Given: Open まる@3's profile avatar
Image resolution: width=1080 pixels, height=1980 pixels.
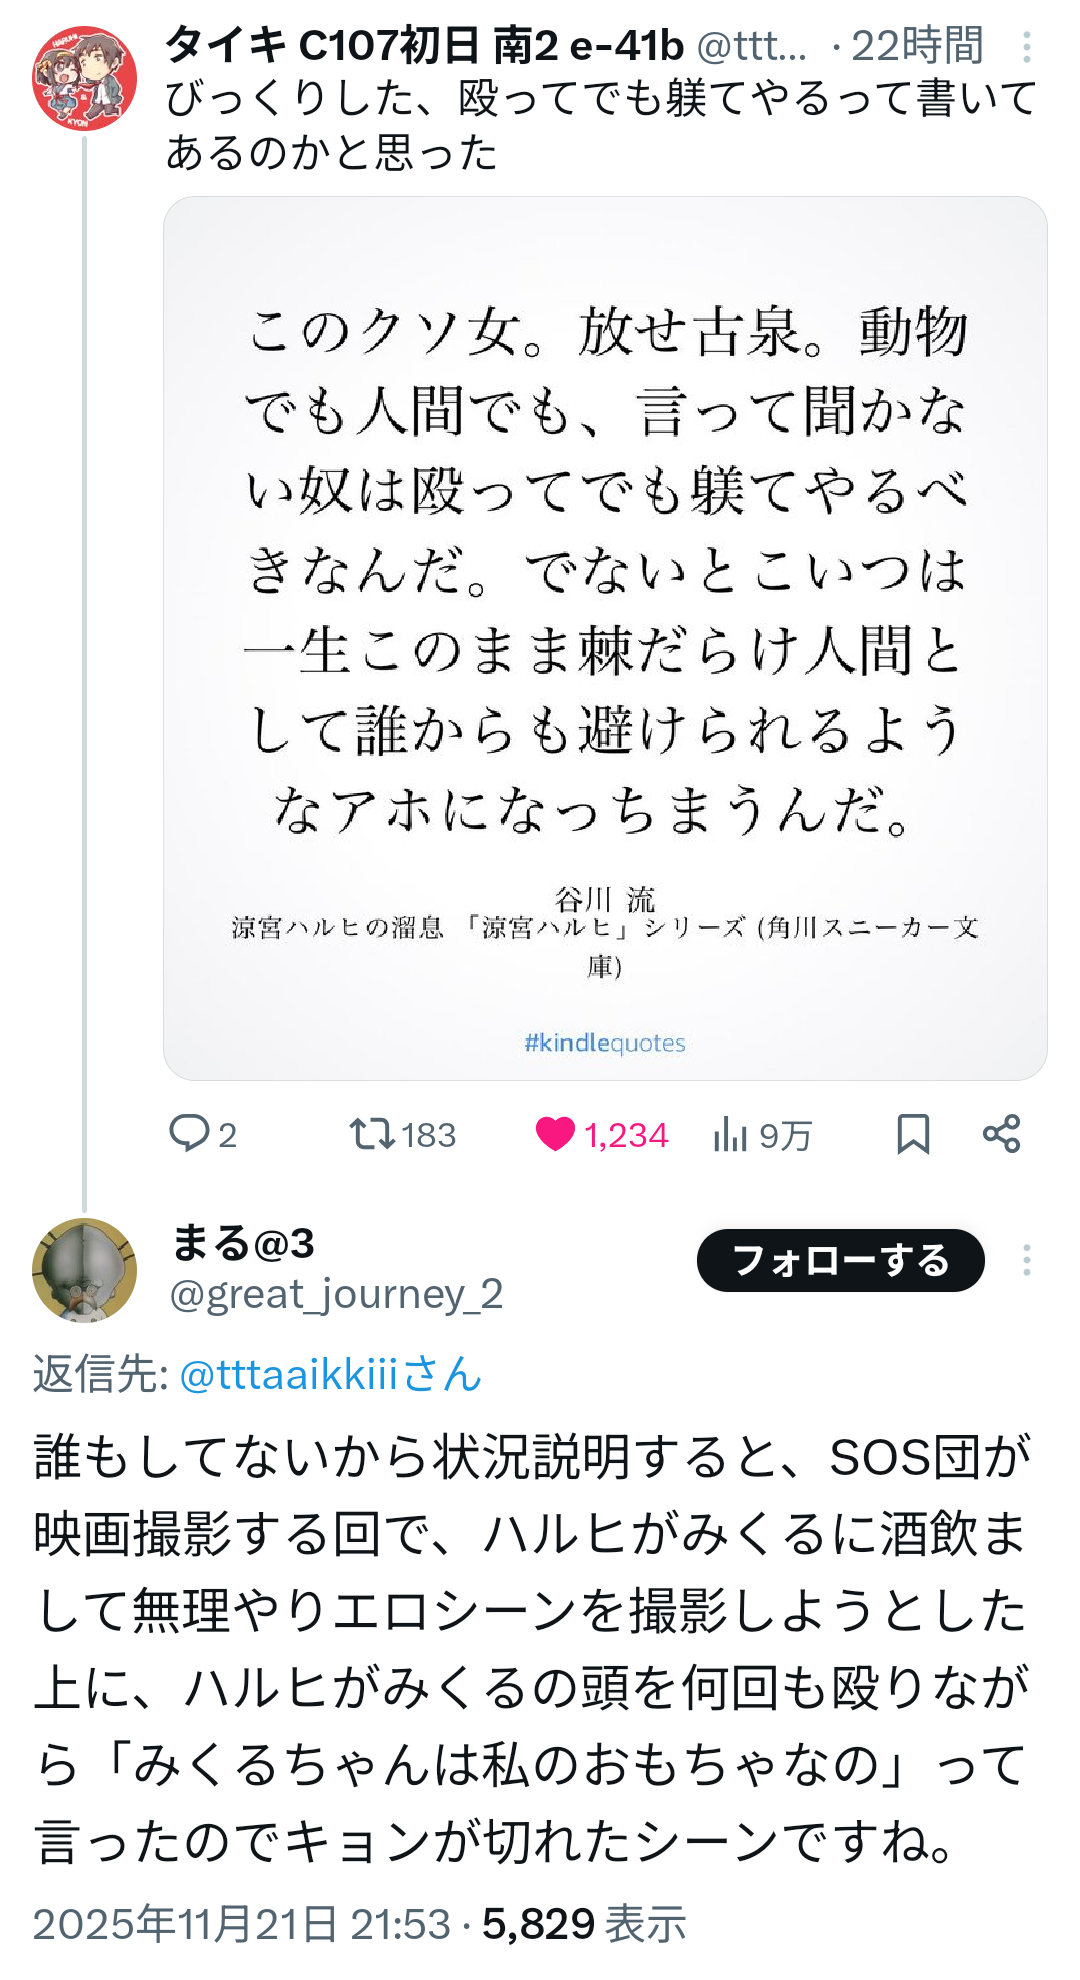Looking at the screenshot, I should point(84,1270).
